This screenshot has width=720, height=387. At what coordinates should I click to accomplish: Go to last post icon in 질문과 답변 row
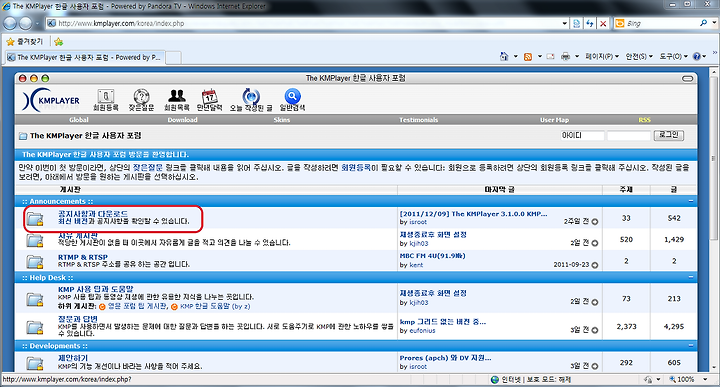(595, 330)
